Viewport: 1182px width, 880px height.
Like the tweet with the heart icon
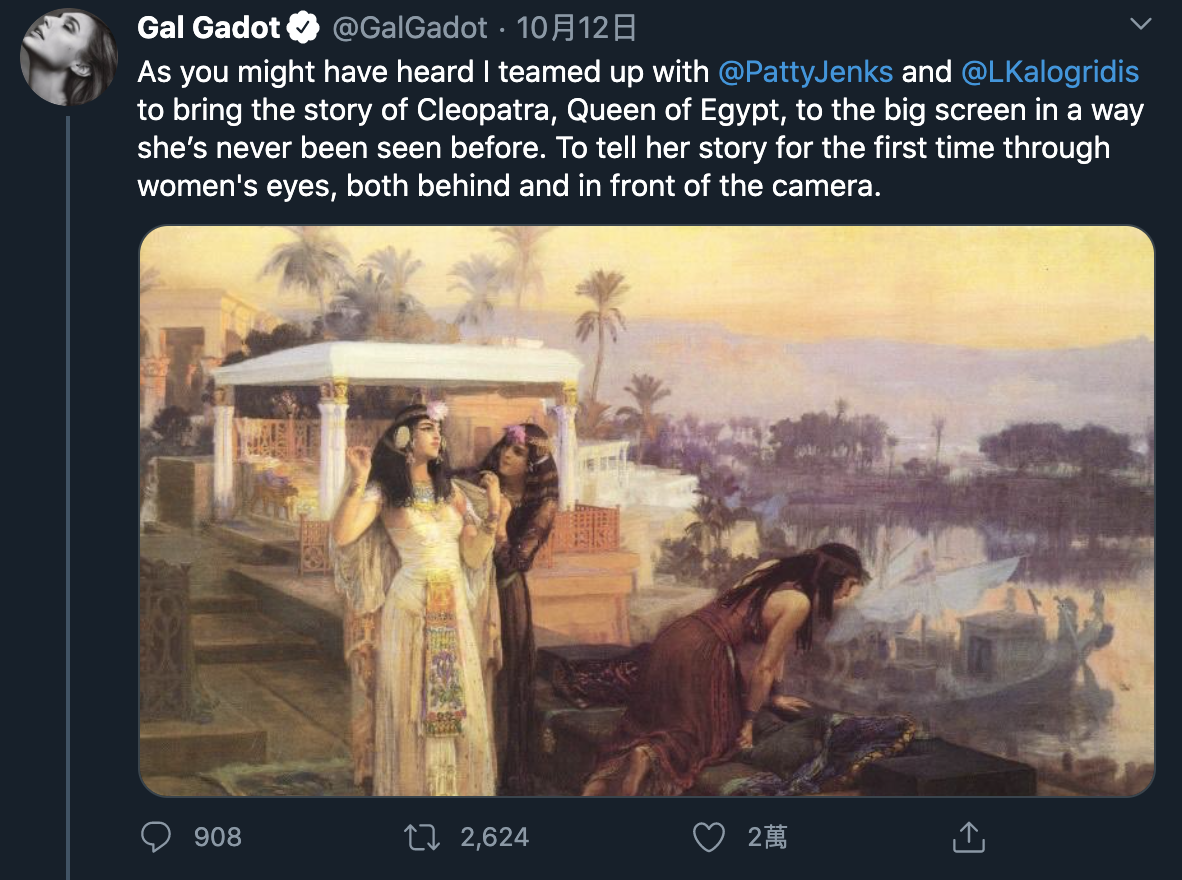click(x=708, y=836)
